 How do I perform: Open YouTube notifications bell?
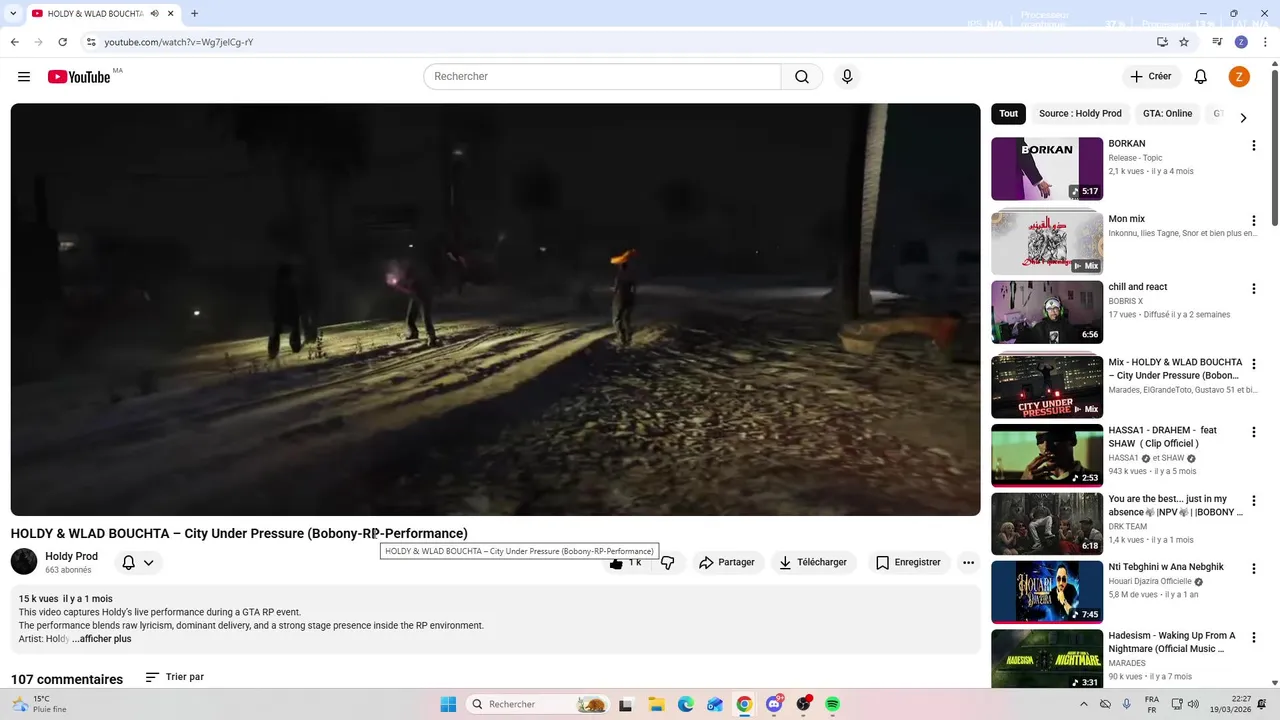point(1201,77)
